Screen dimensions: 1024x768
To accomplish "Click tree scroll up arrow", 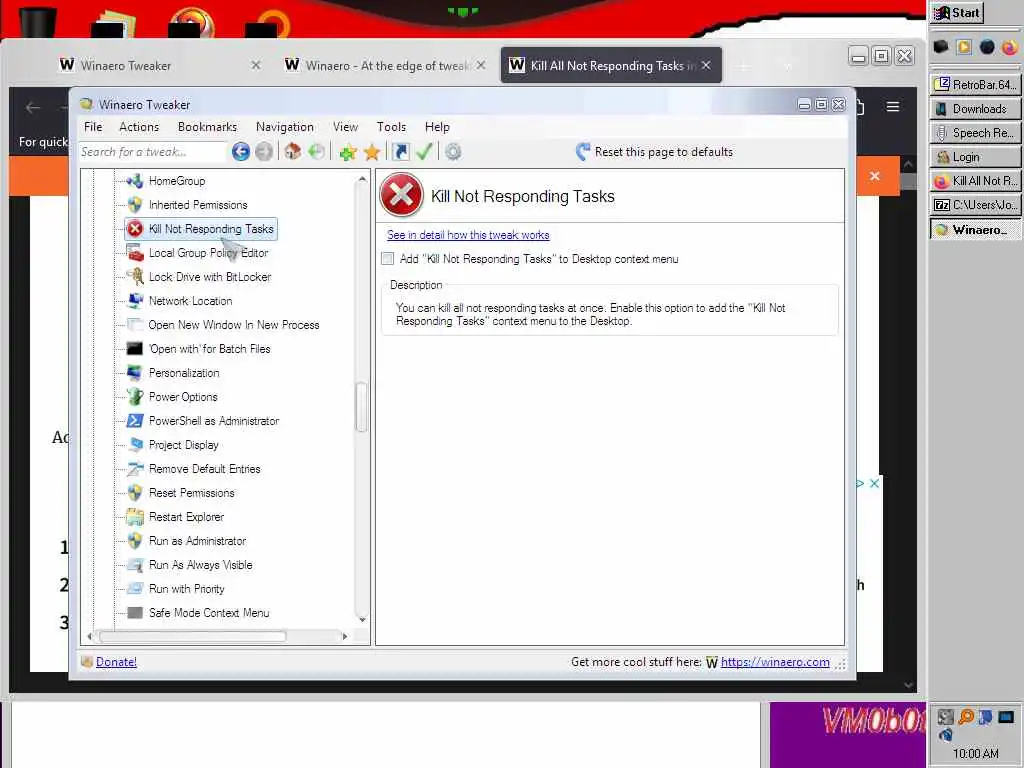I will [x=362, y=178].
